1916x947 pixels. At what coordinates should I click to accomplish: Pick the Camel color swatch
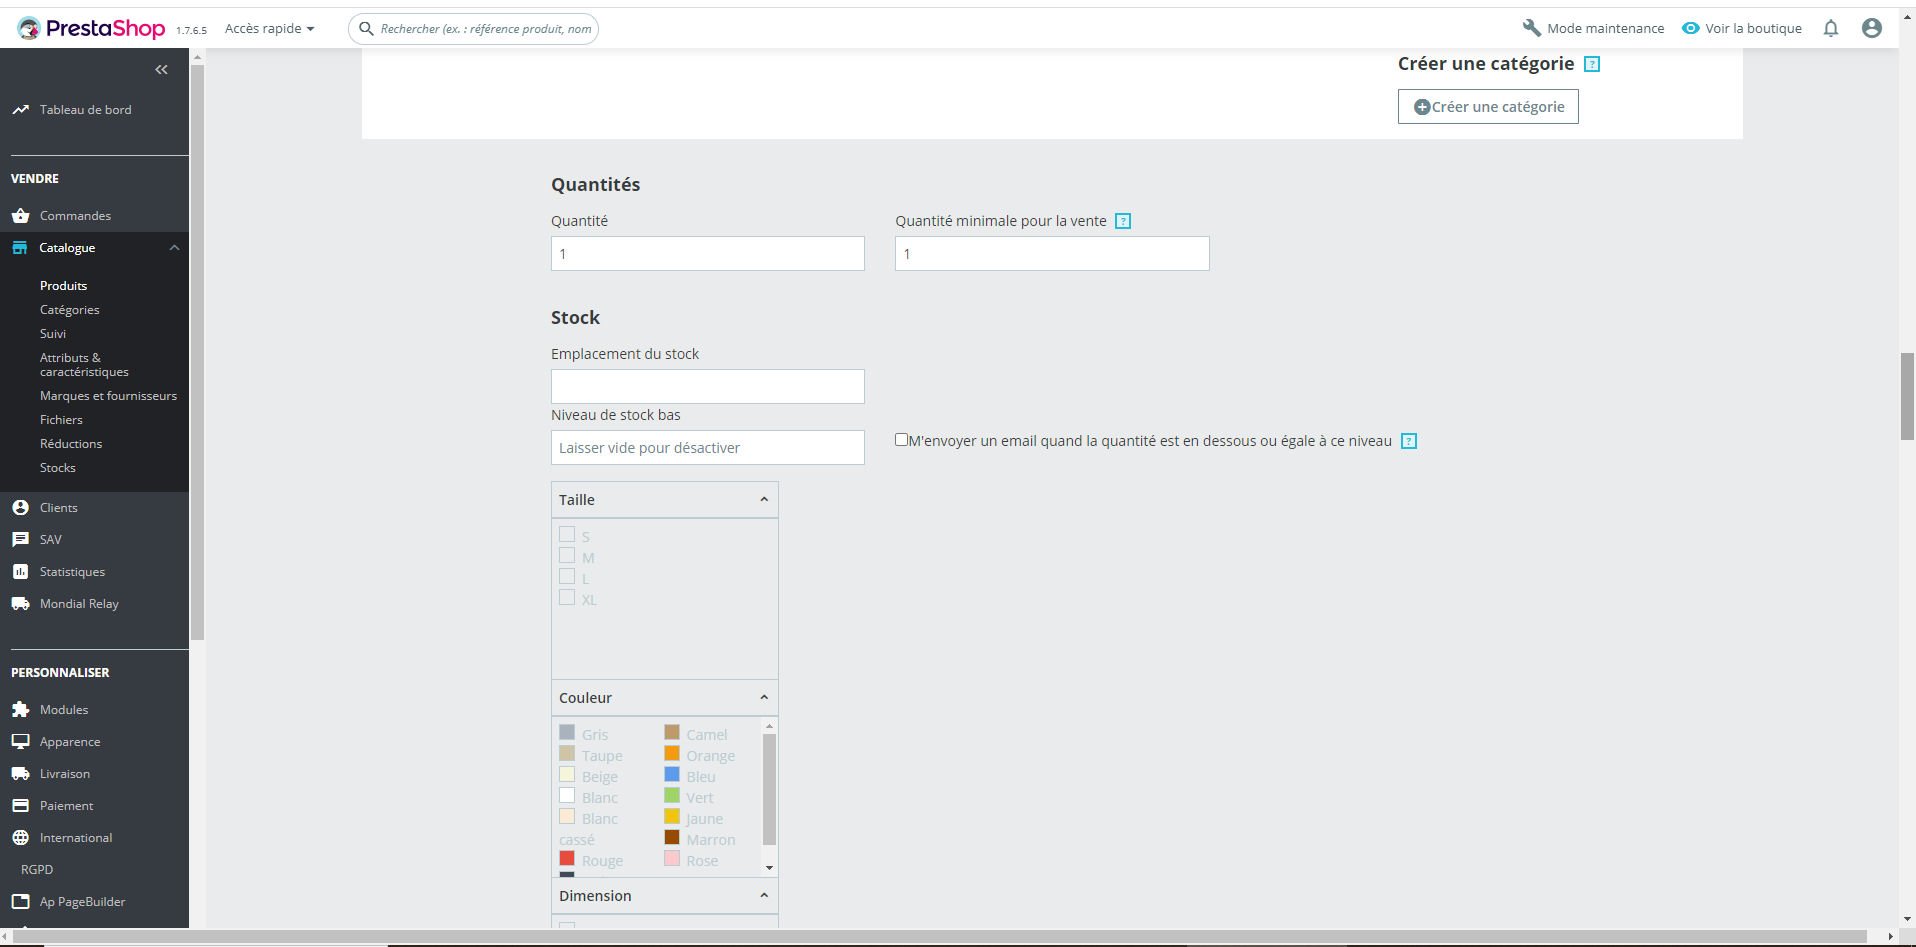coord(672,732)
